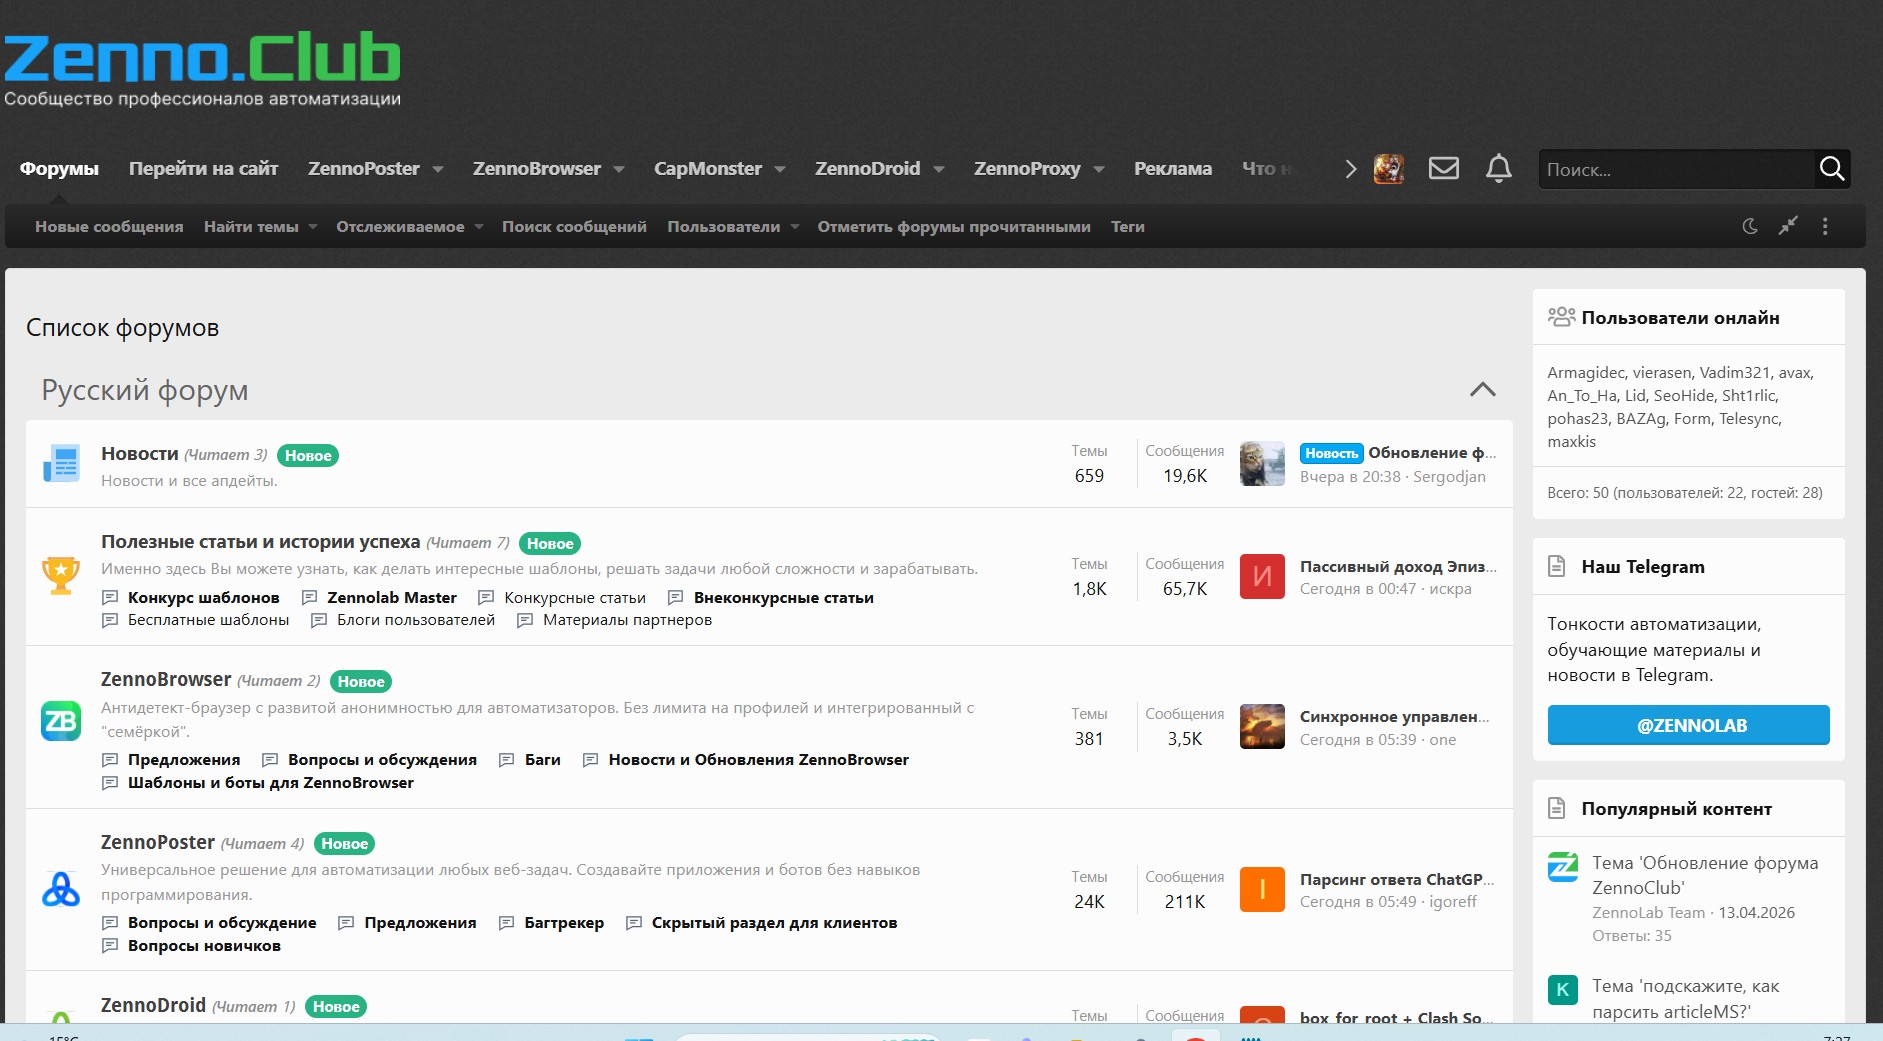This screenshot has width=1883, height=1041.
Task: Click the ZennoBrowser ZB forum icon
Action: pyautogui.click(x=61, y=721)
